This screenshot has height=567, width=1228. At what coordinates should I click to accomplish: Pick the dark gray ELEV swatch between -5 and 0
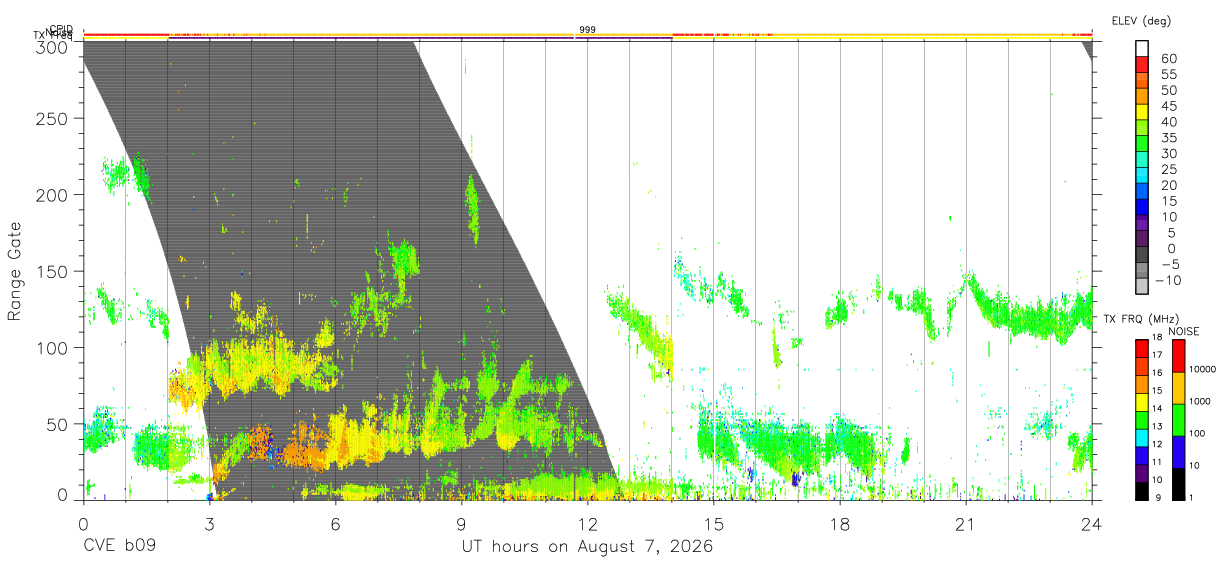pyautogui.click(x=1142, y=255)
